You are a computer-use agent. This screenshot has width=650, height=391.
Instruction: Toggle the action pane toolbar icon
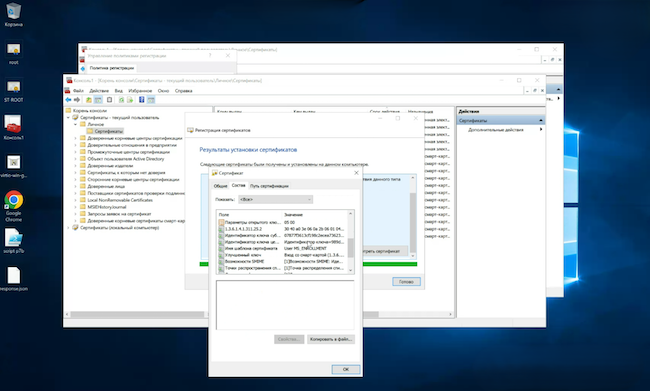pos(151,100)
